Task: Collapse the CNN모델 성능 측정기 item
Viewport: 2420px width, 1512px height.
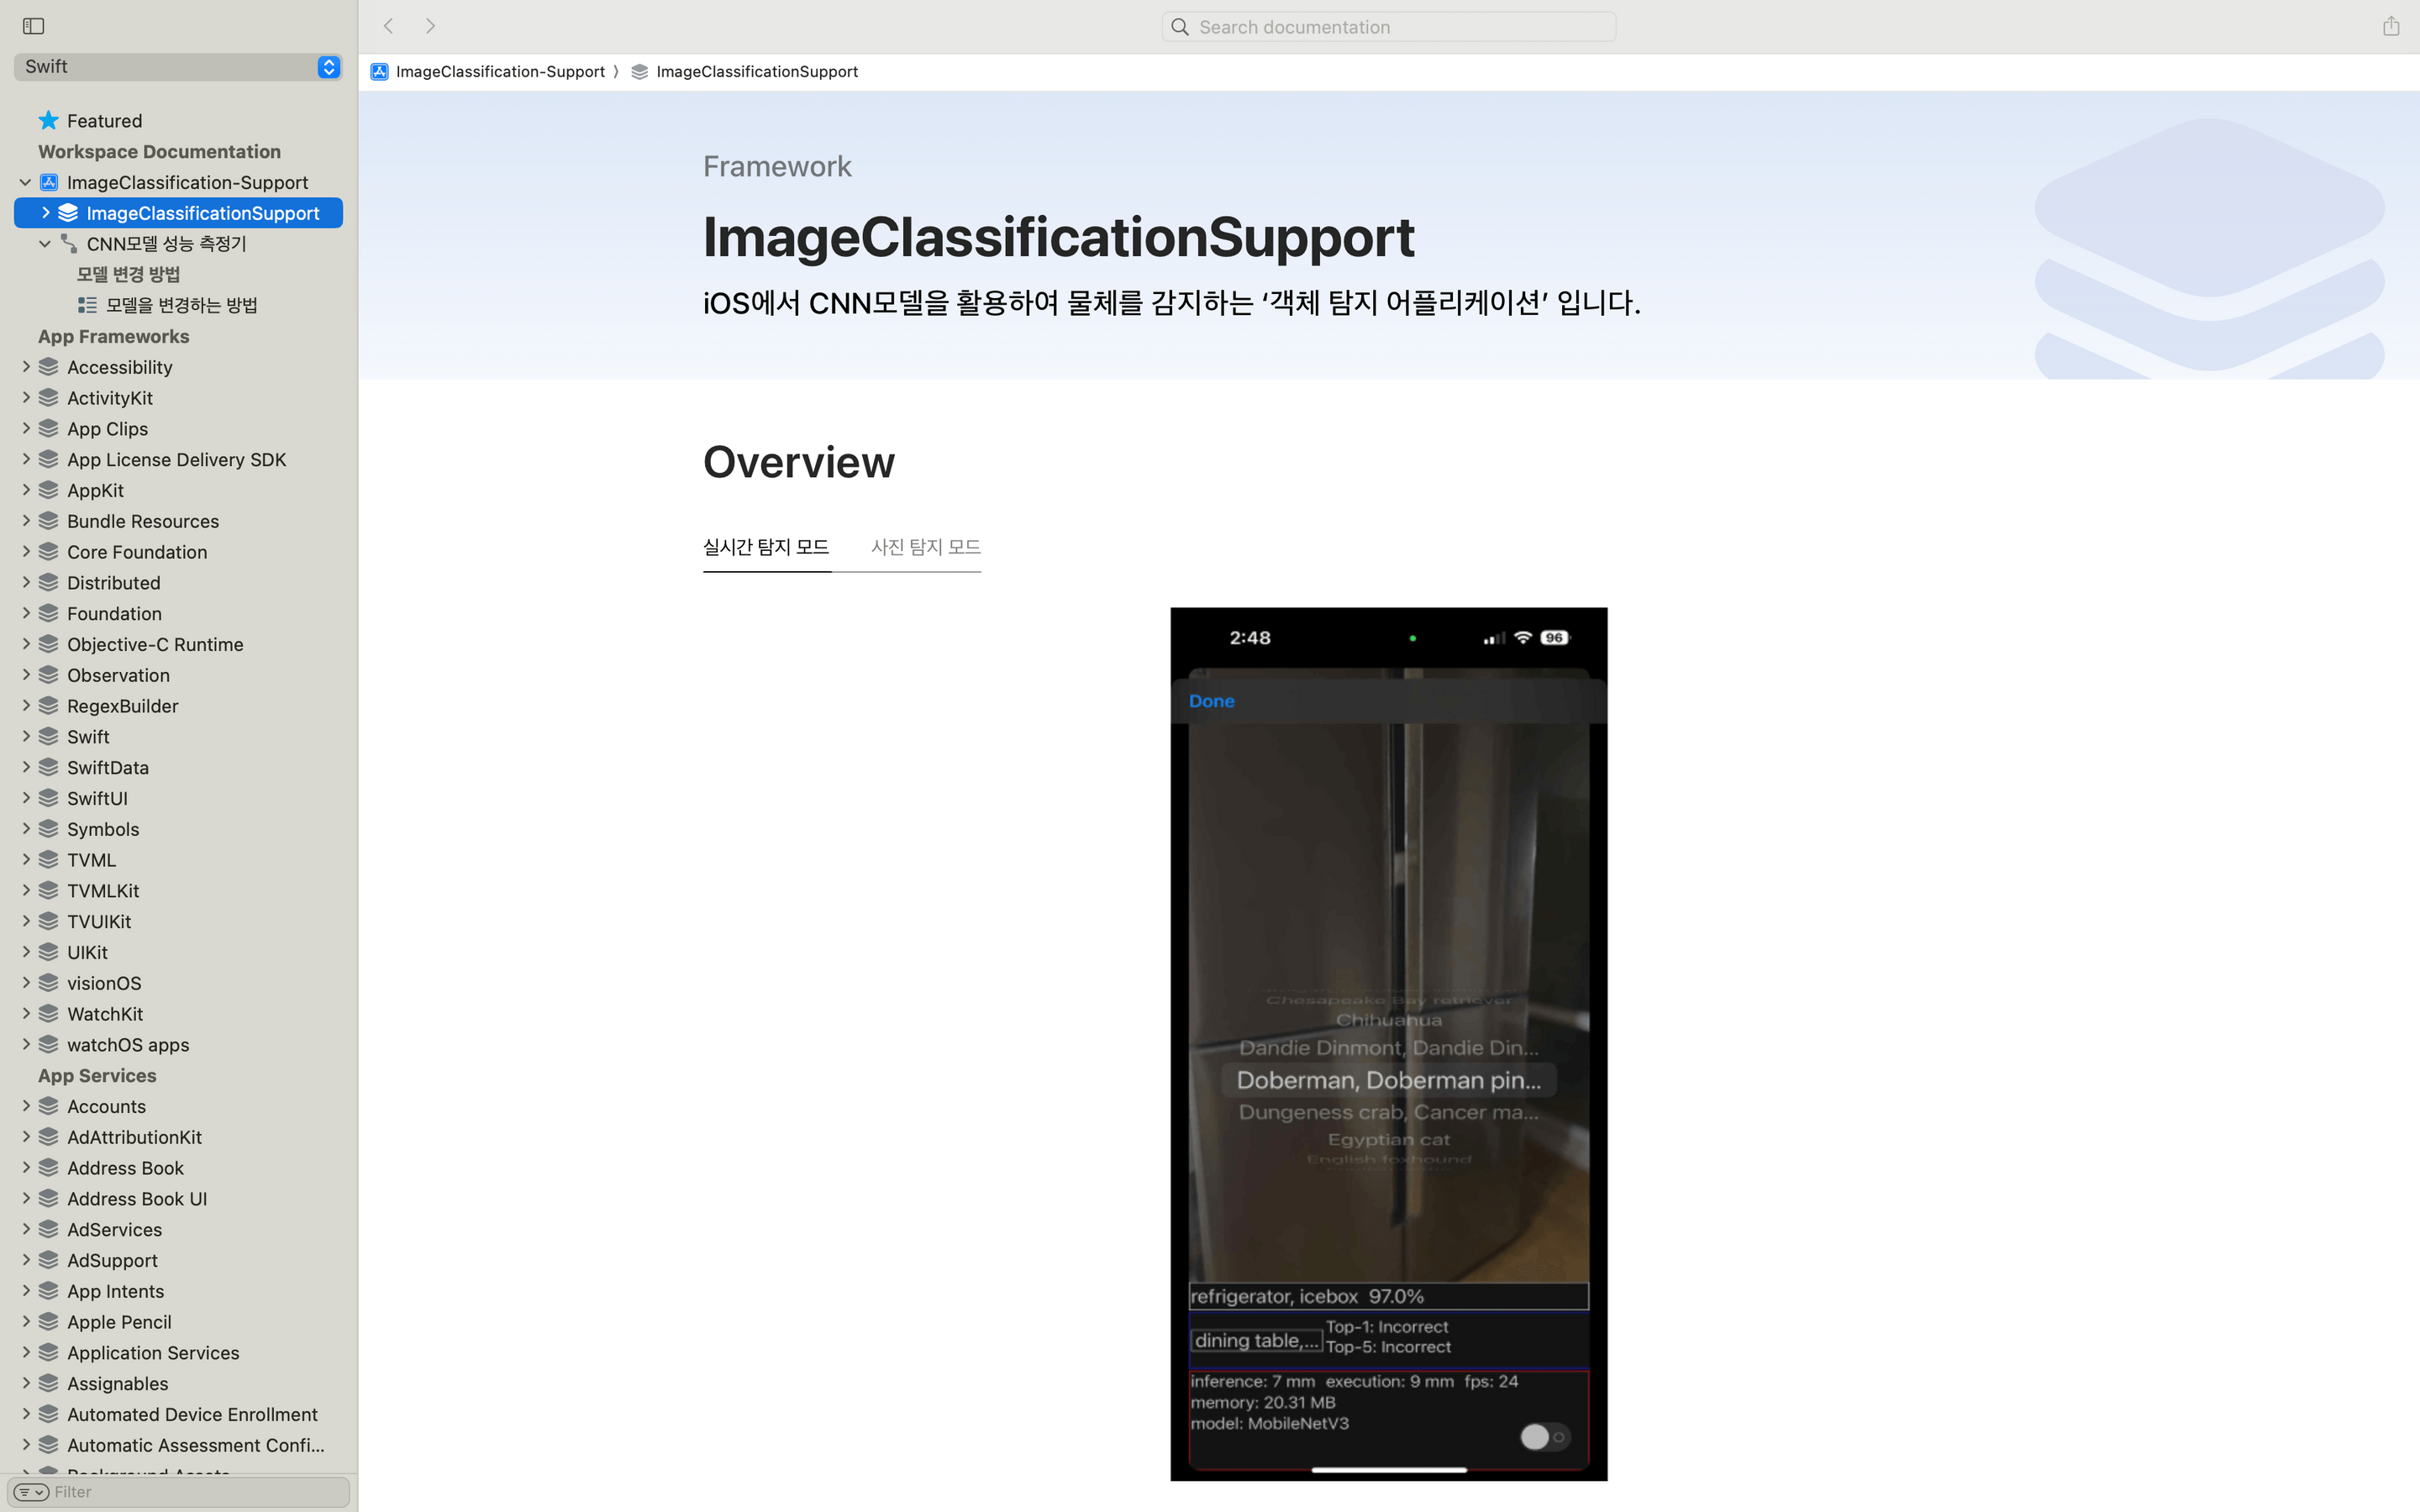Action: pyautogui.click(x=45, y=244)
